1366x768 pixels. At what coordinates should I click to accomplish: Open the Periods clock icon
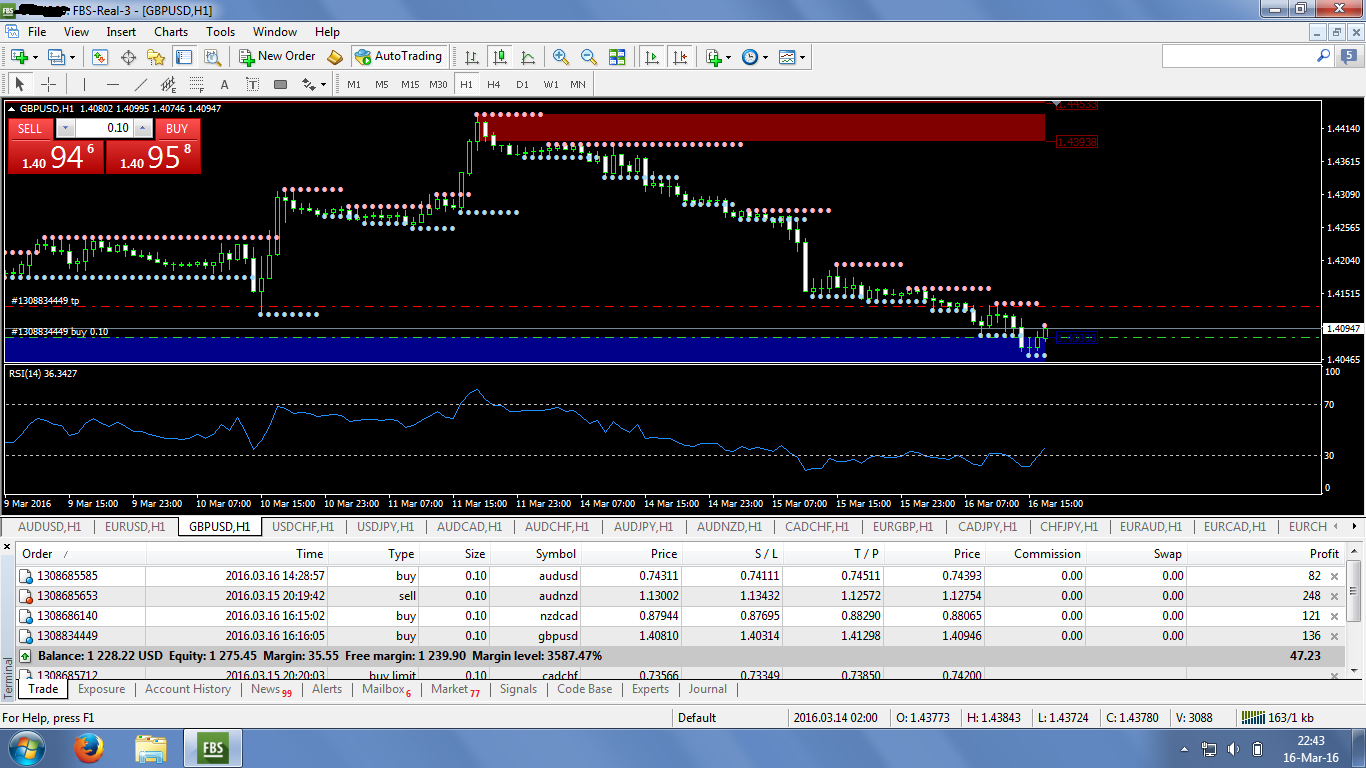(x=750, y=57)
